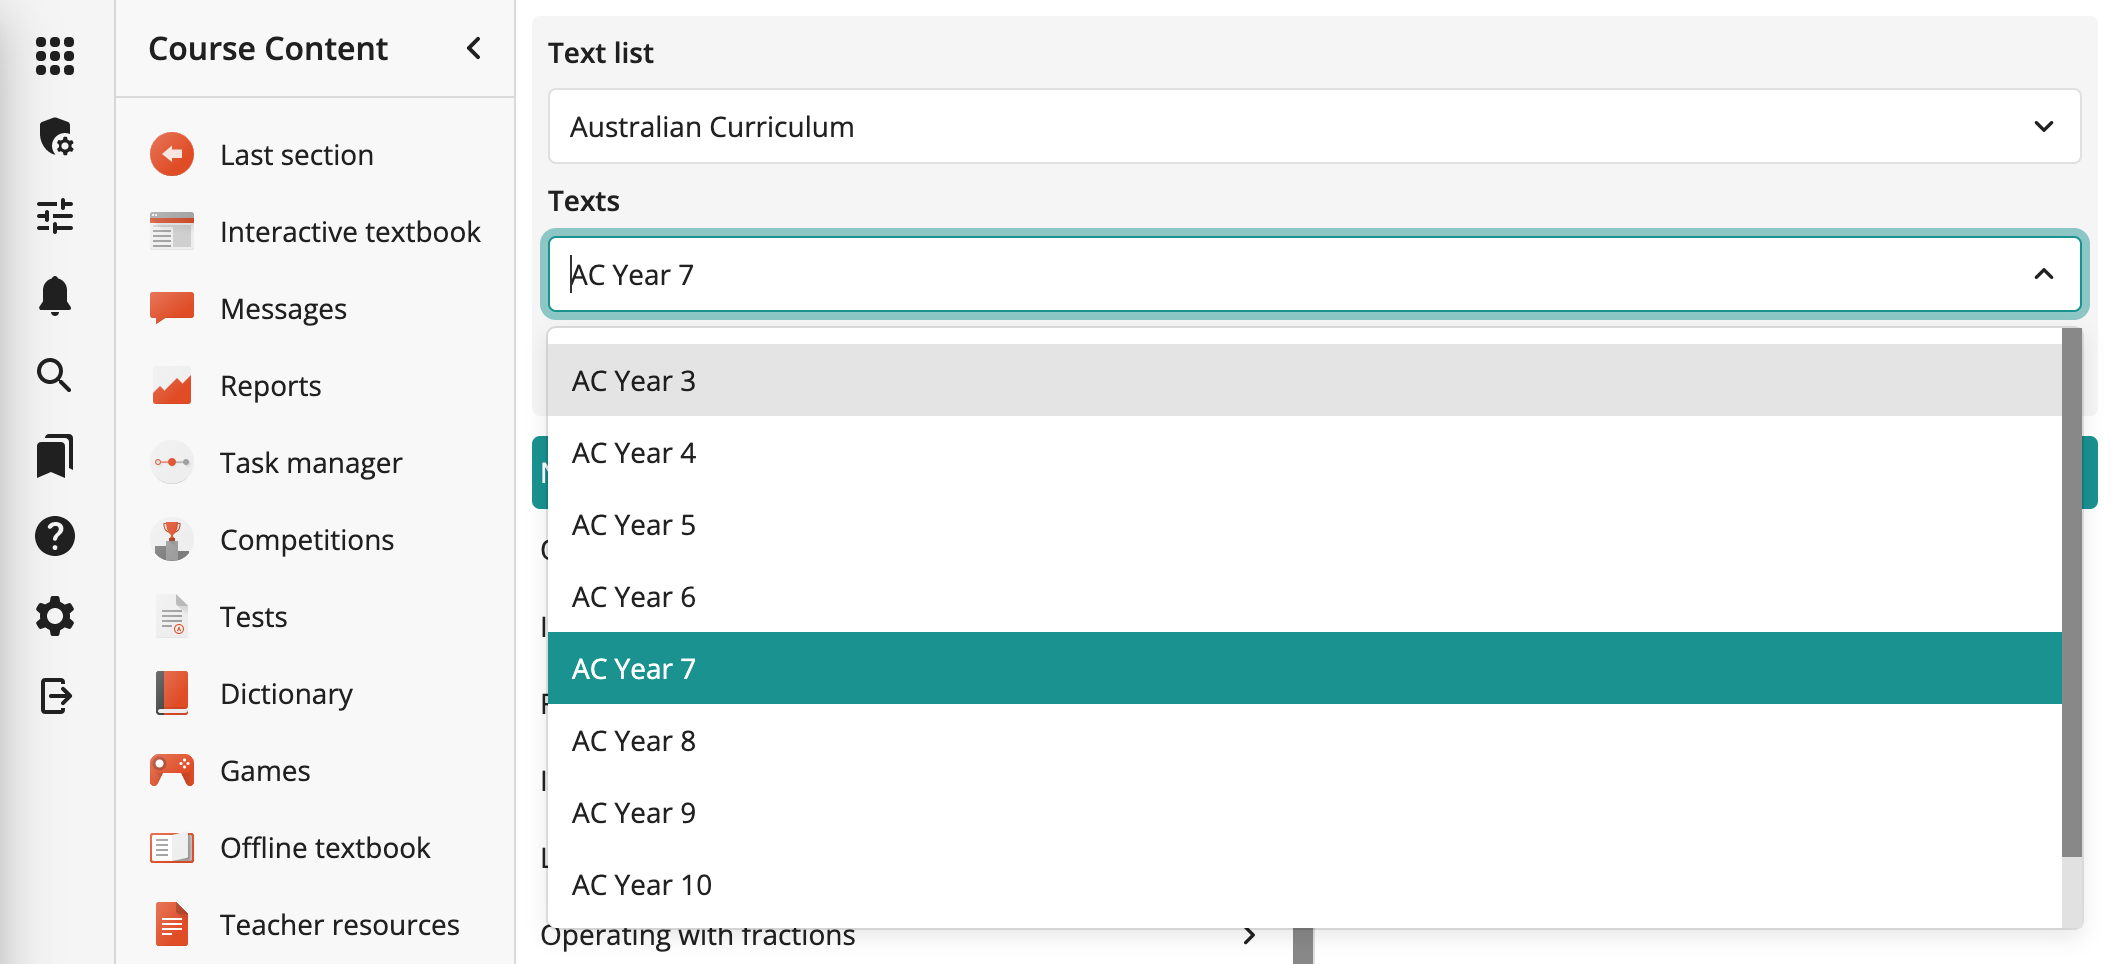Collapse the Texts dropdown with its chevron

click(x=2043, y=273)
